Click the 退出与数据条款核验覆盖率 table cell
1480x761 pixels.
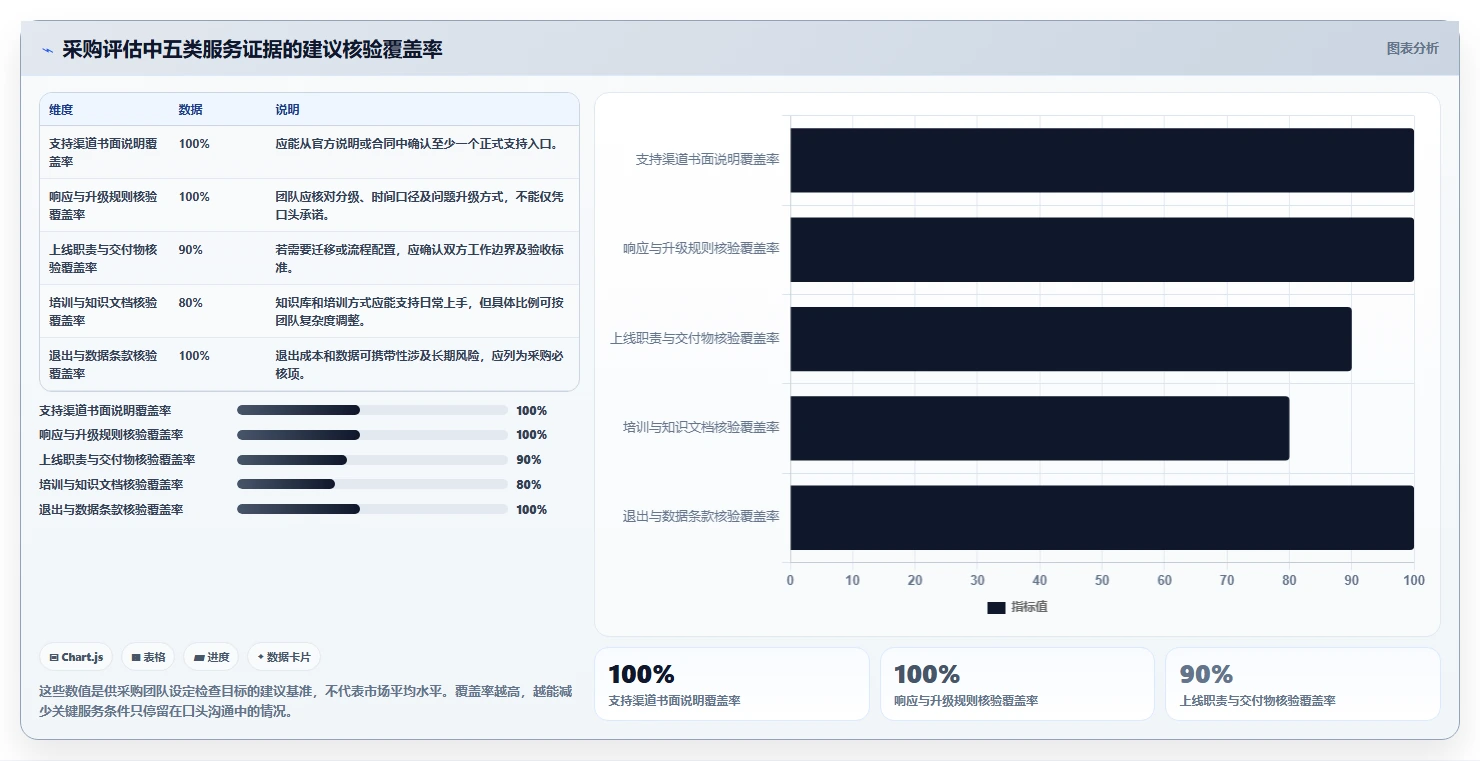[104, 364]
